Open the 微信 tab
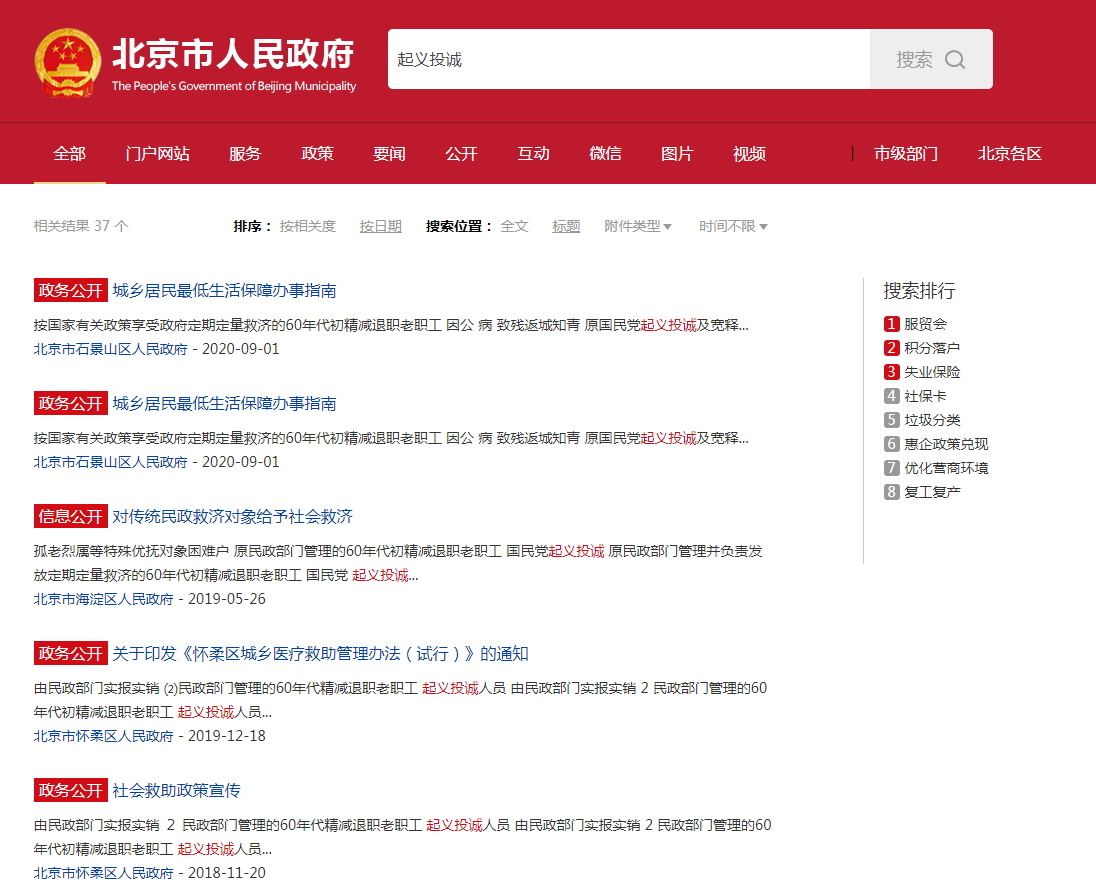1096x890 pixels. click(605, 154)
